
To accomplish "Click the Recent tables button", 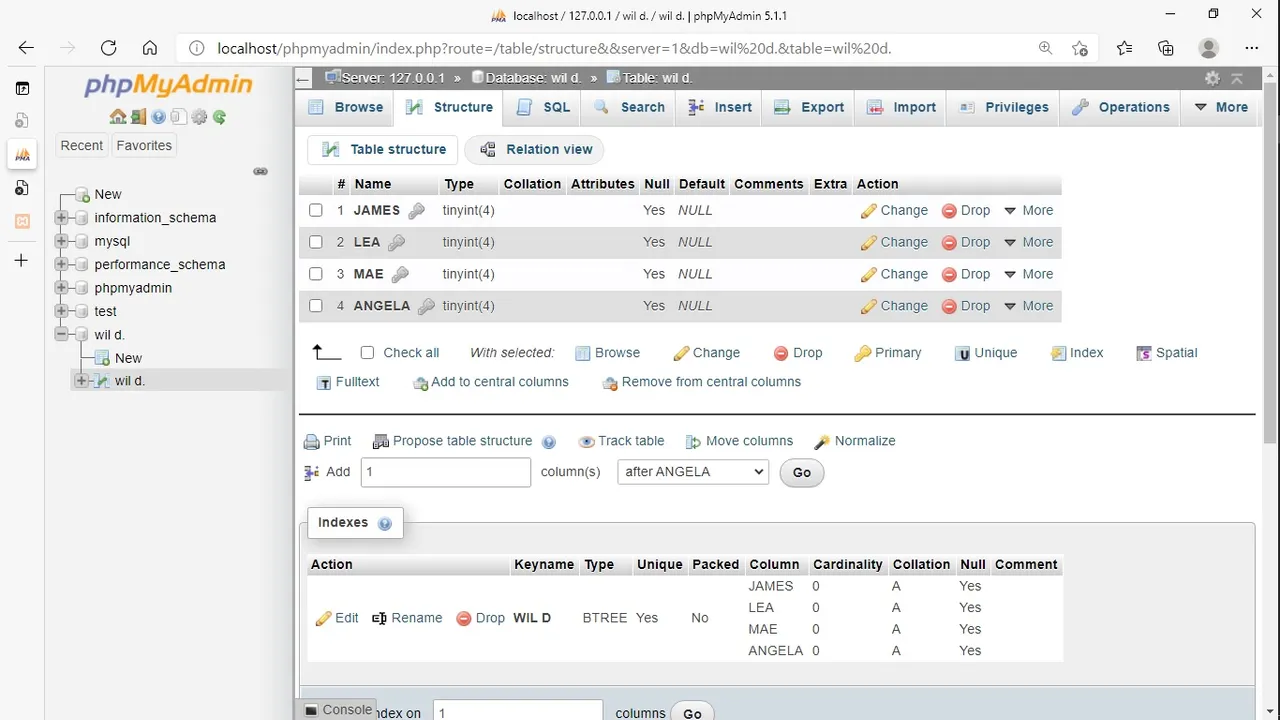I will point(81,146).
